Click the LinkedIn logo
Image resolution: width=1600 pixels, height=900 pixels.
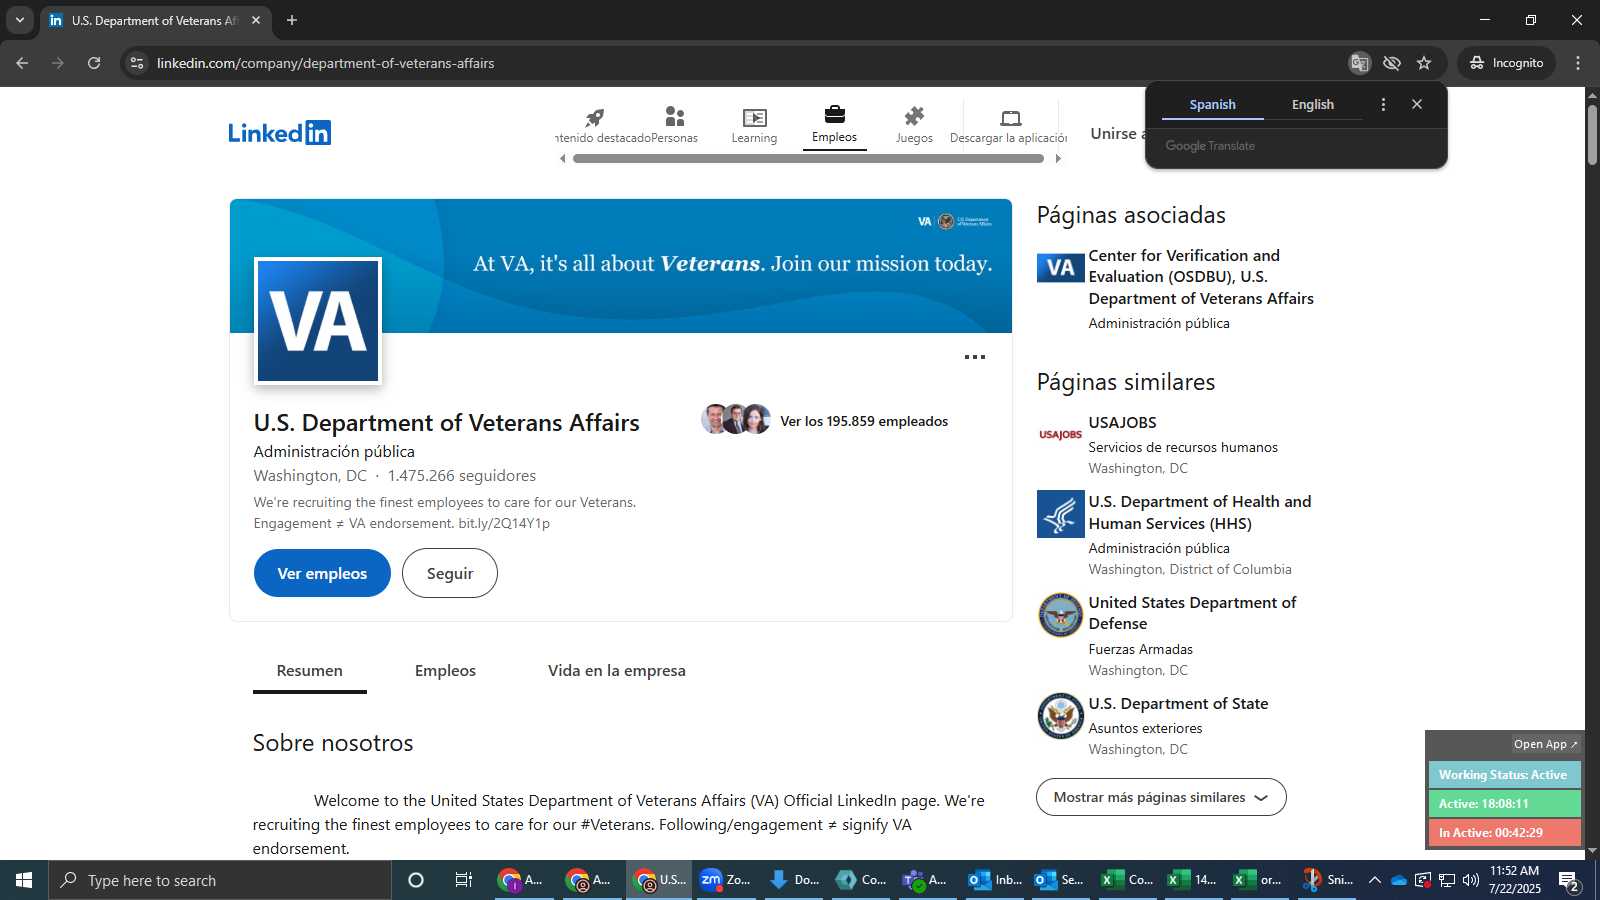click(279, 133)
